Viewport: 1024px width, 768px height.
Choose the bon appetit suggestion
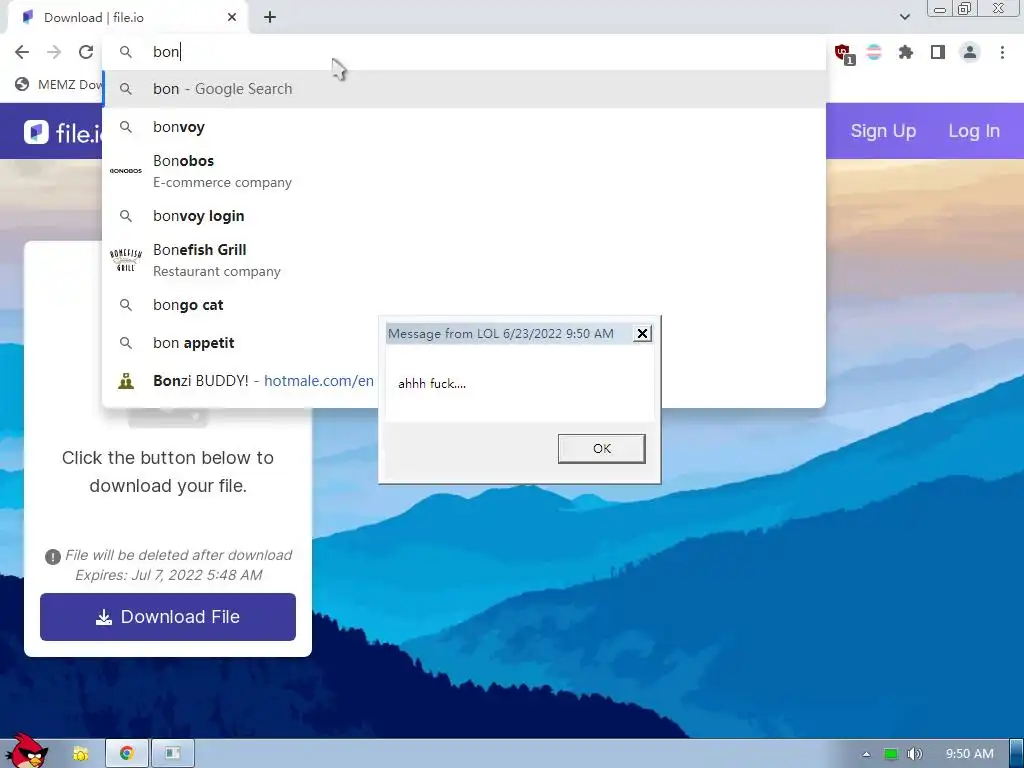point(464,343)
